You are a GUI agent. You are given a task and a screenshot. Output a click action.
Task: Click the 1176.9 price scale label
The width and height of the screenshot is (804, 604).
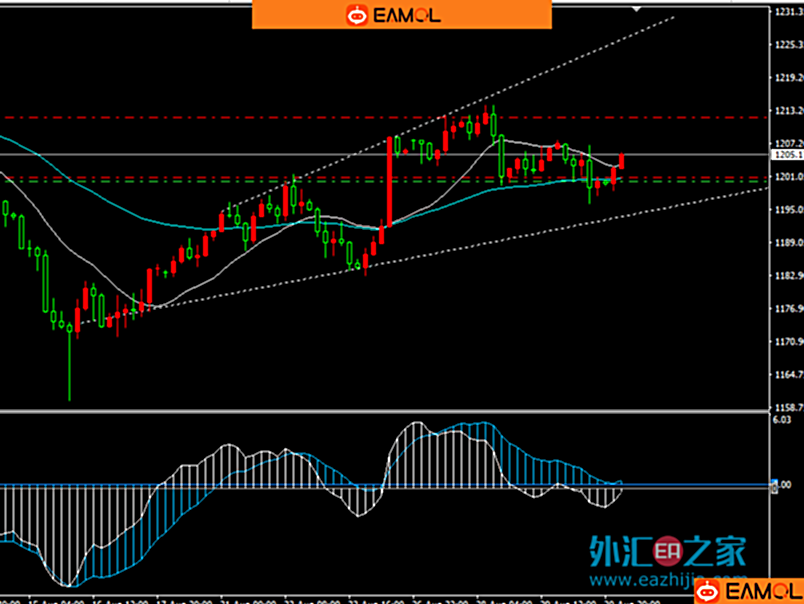(x=789, y=308)
